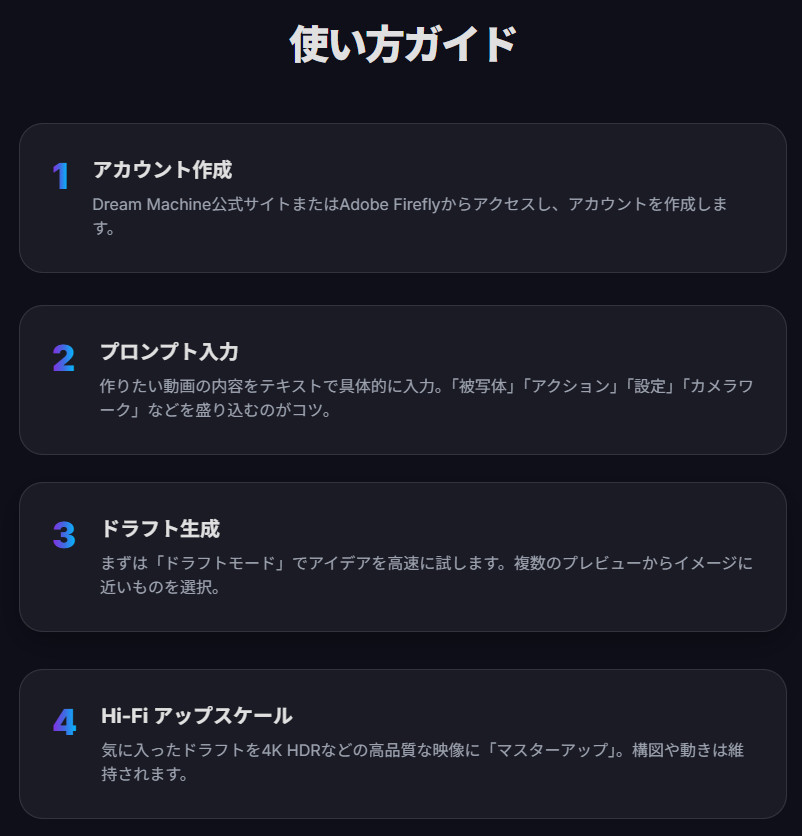This screenshot has width=802, height=836.
Task: Click 構図や動きは維 text in the upscale step
Action: pyautogui.click(x=688, y=750)
